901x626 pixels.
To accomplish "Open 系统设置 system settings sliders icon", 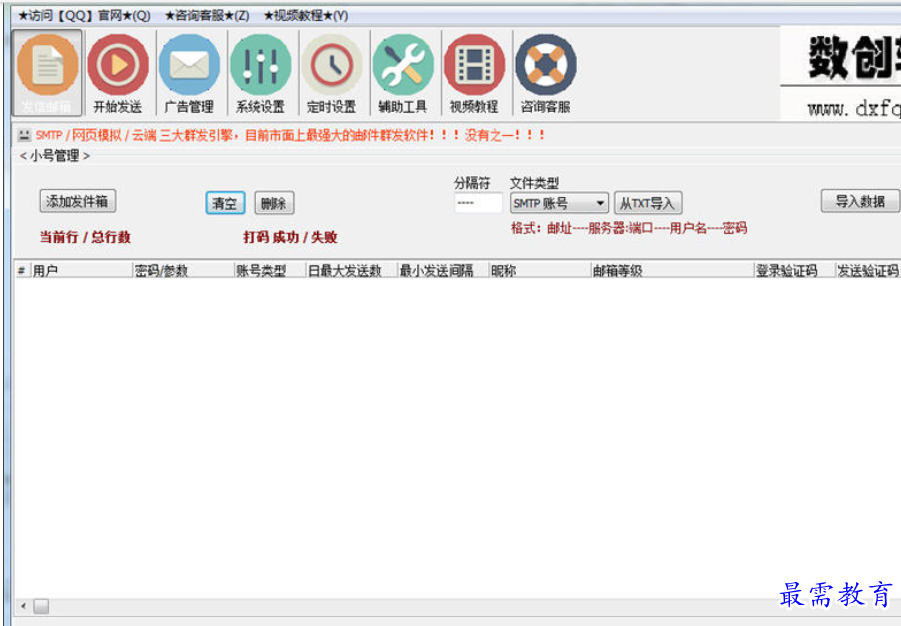I will pos(260,73).
